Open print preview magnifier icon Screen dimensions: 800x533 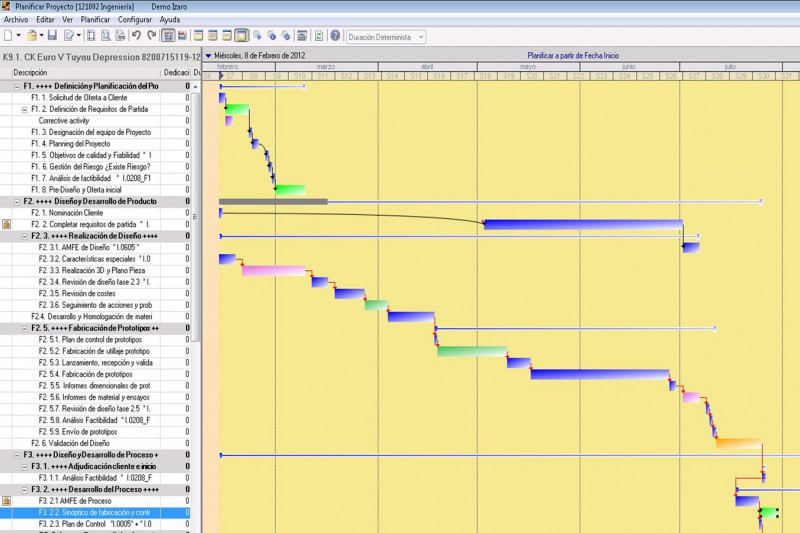106,36
